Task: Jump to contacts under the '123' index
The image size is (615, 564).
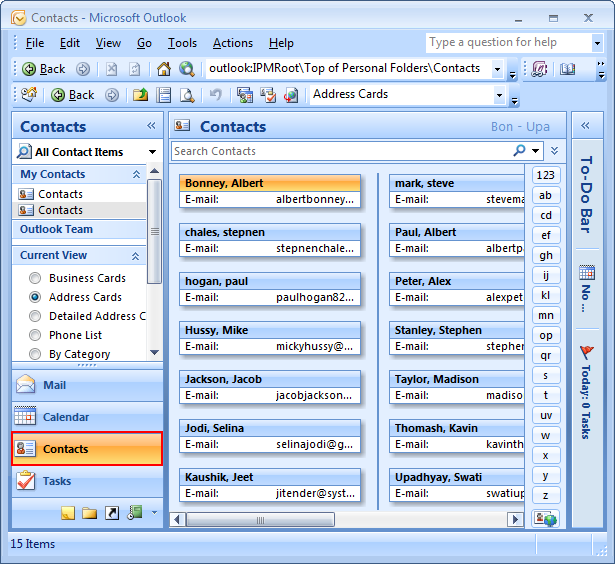Action: point(546,175)
